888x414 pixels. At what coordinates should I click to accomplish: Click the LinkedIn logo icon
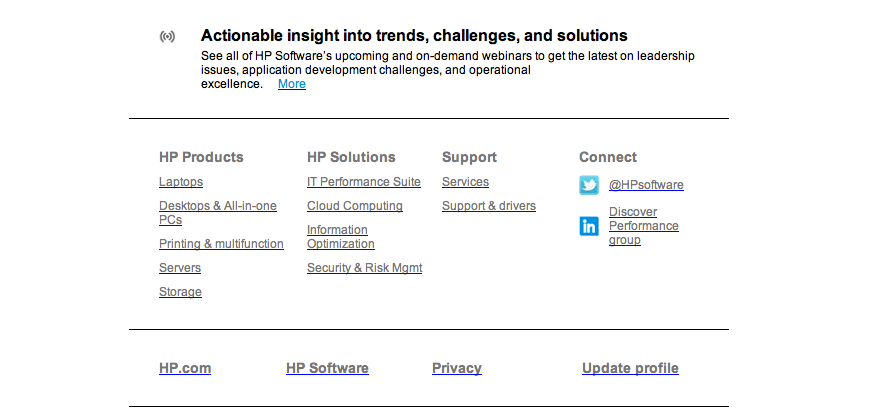coord(589,226)
